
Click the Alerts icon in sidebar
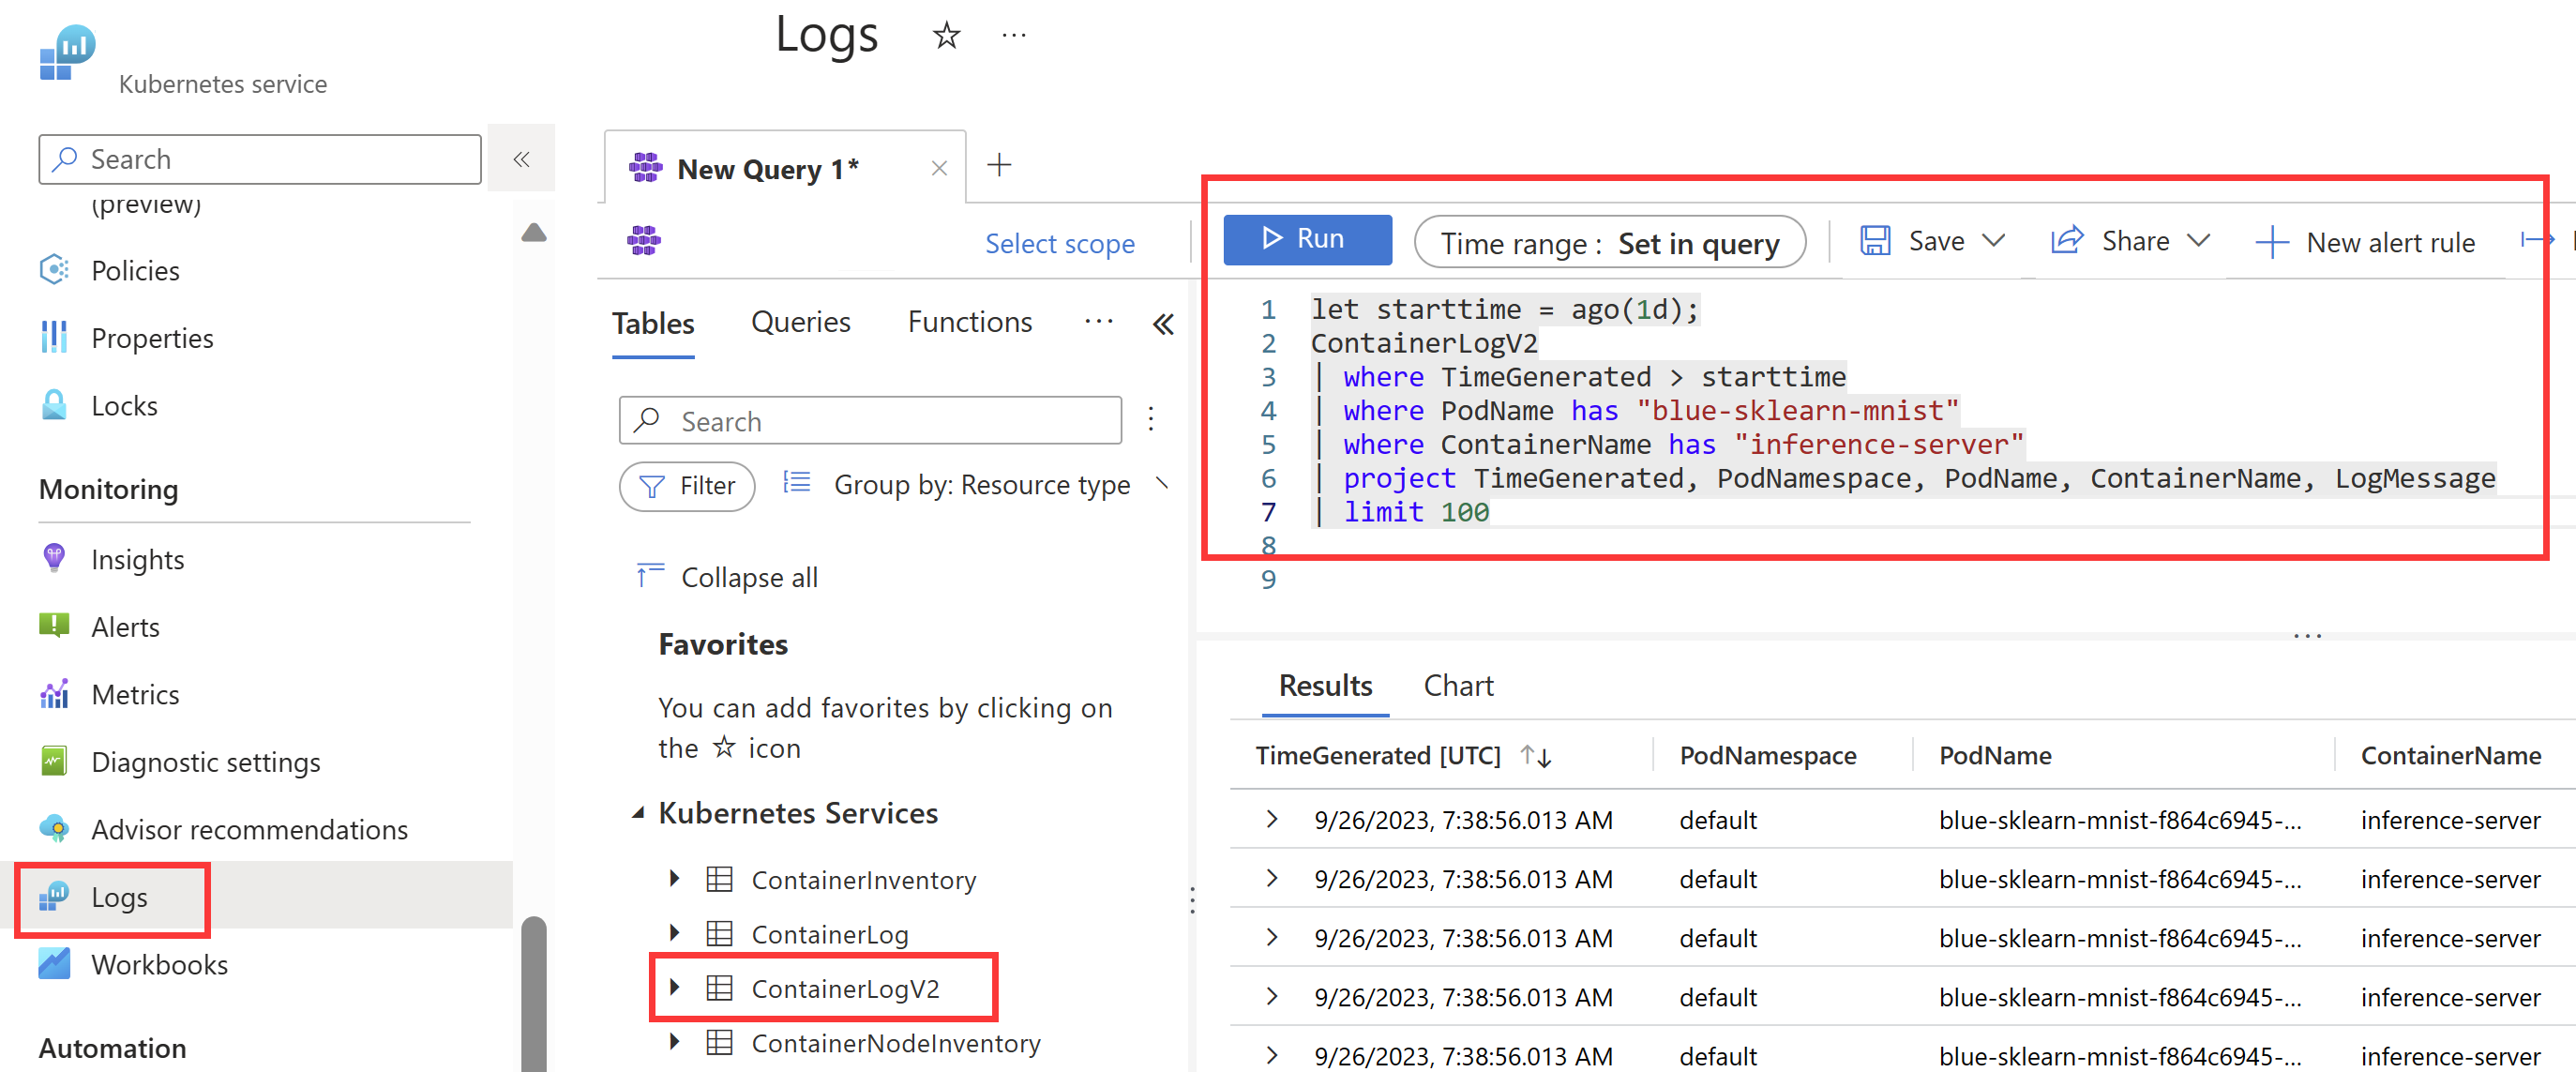tap(54, 626)
